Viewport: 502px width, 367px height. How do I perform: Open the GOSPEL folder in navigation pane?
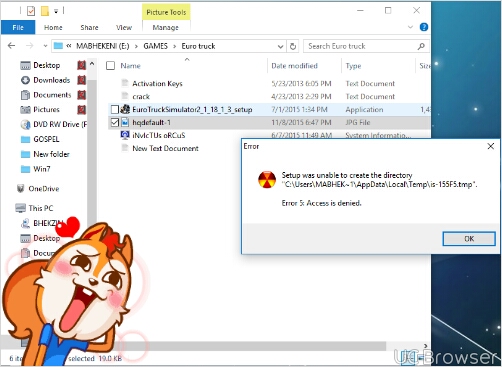(x=46, y=139)
